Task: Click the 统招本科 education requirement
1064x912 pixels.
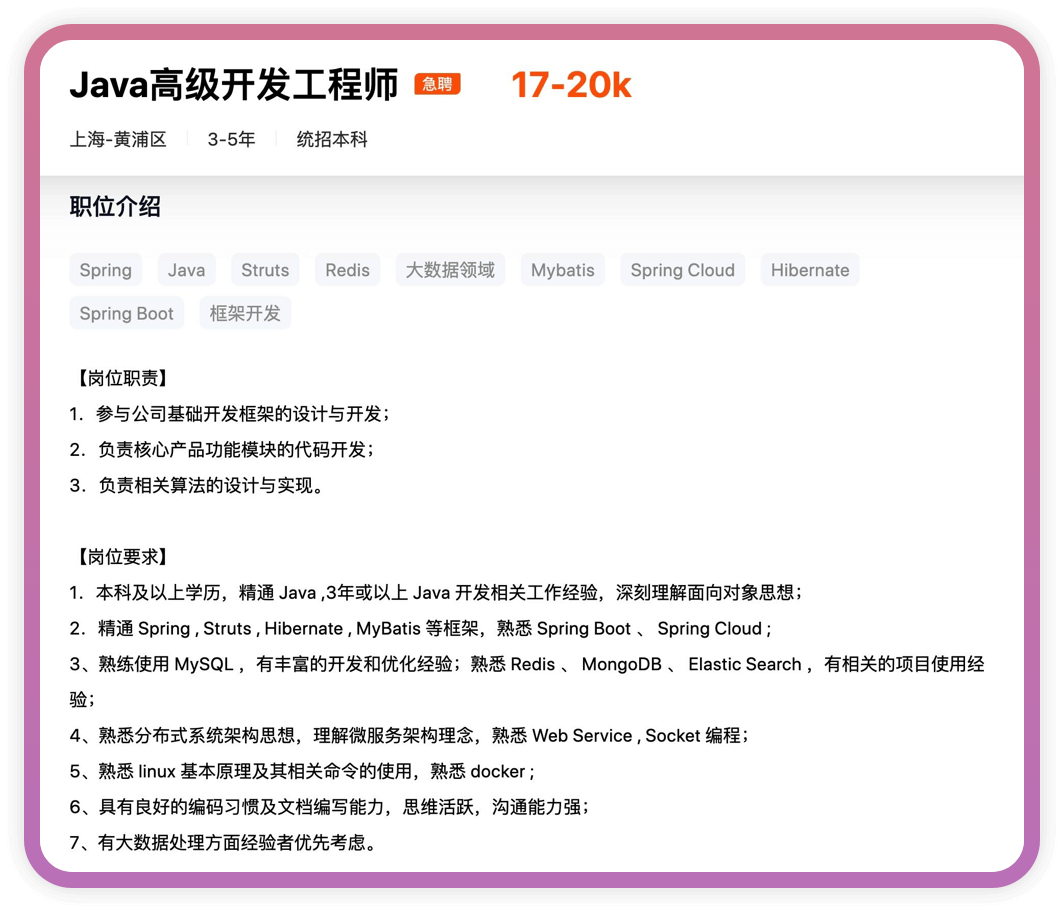Action: pos(332,139)
